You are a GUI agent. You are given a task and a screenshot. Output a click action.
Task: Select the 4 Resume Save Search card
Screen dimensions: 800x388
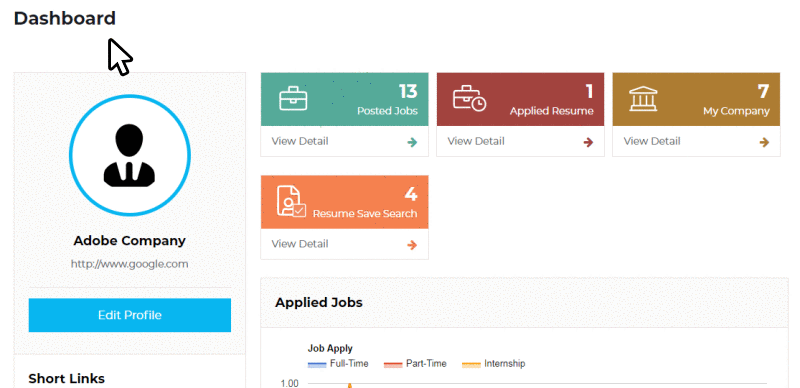coord(344,202)
